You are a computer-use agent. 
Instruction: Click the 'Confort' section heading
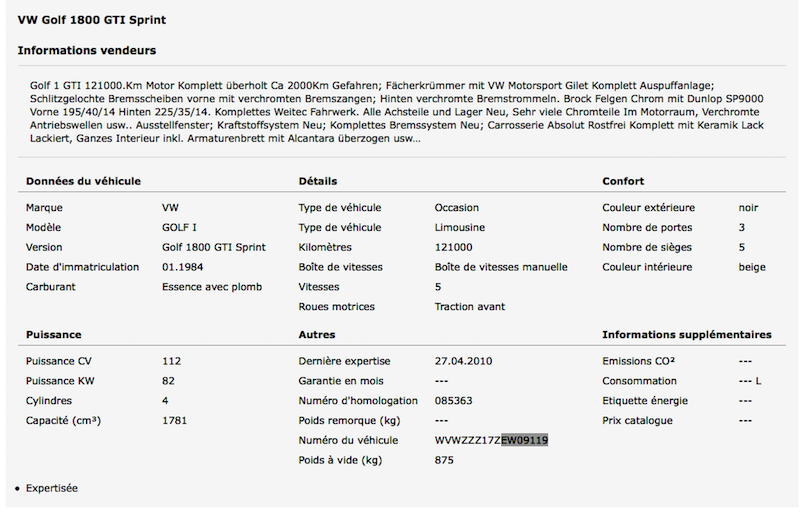coord(623,181)
